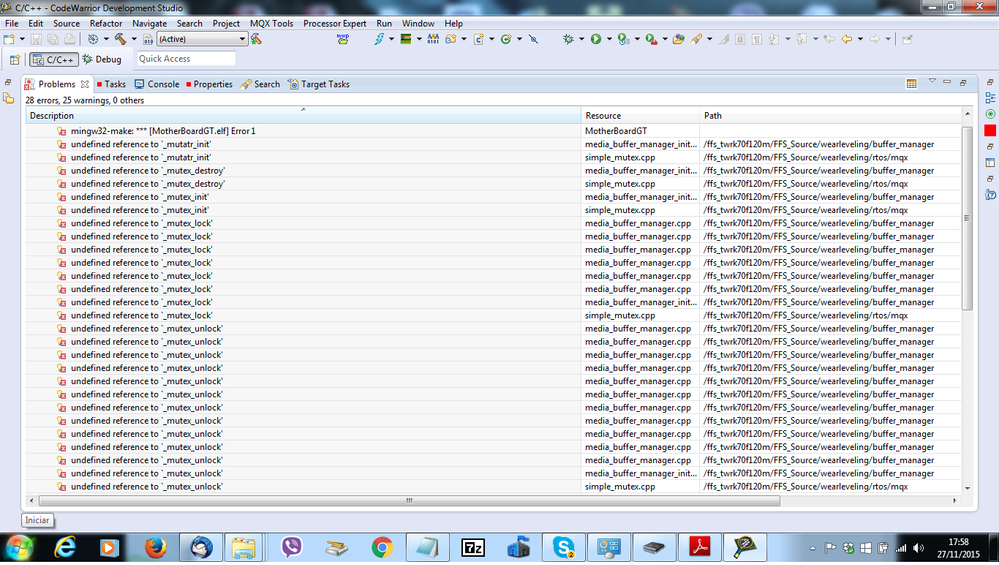Click the binary file icon beside Active
The width and height of the screenshot is (999, 565).
point(148,39)
